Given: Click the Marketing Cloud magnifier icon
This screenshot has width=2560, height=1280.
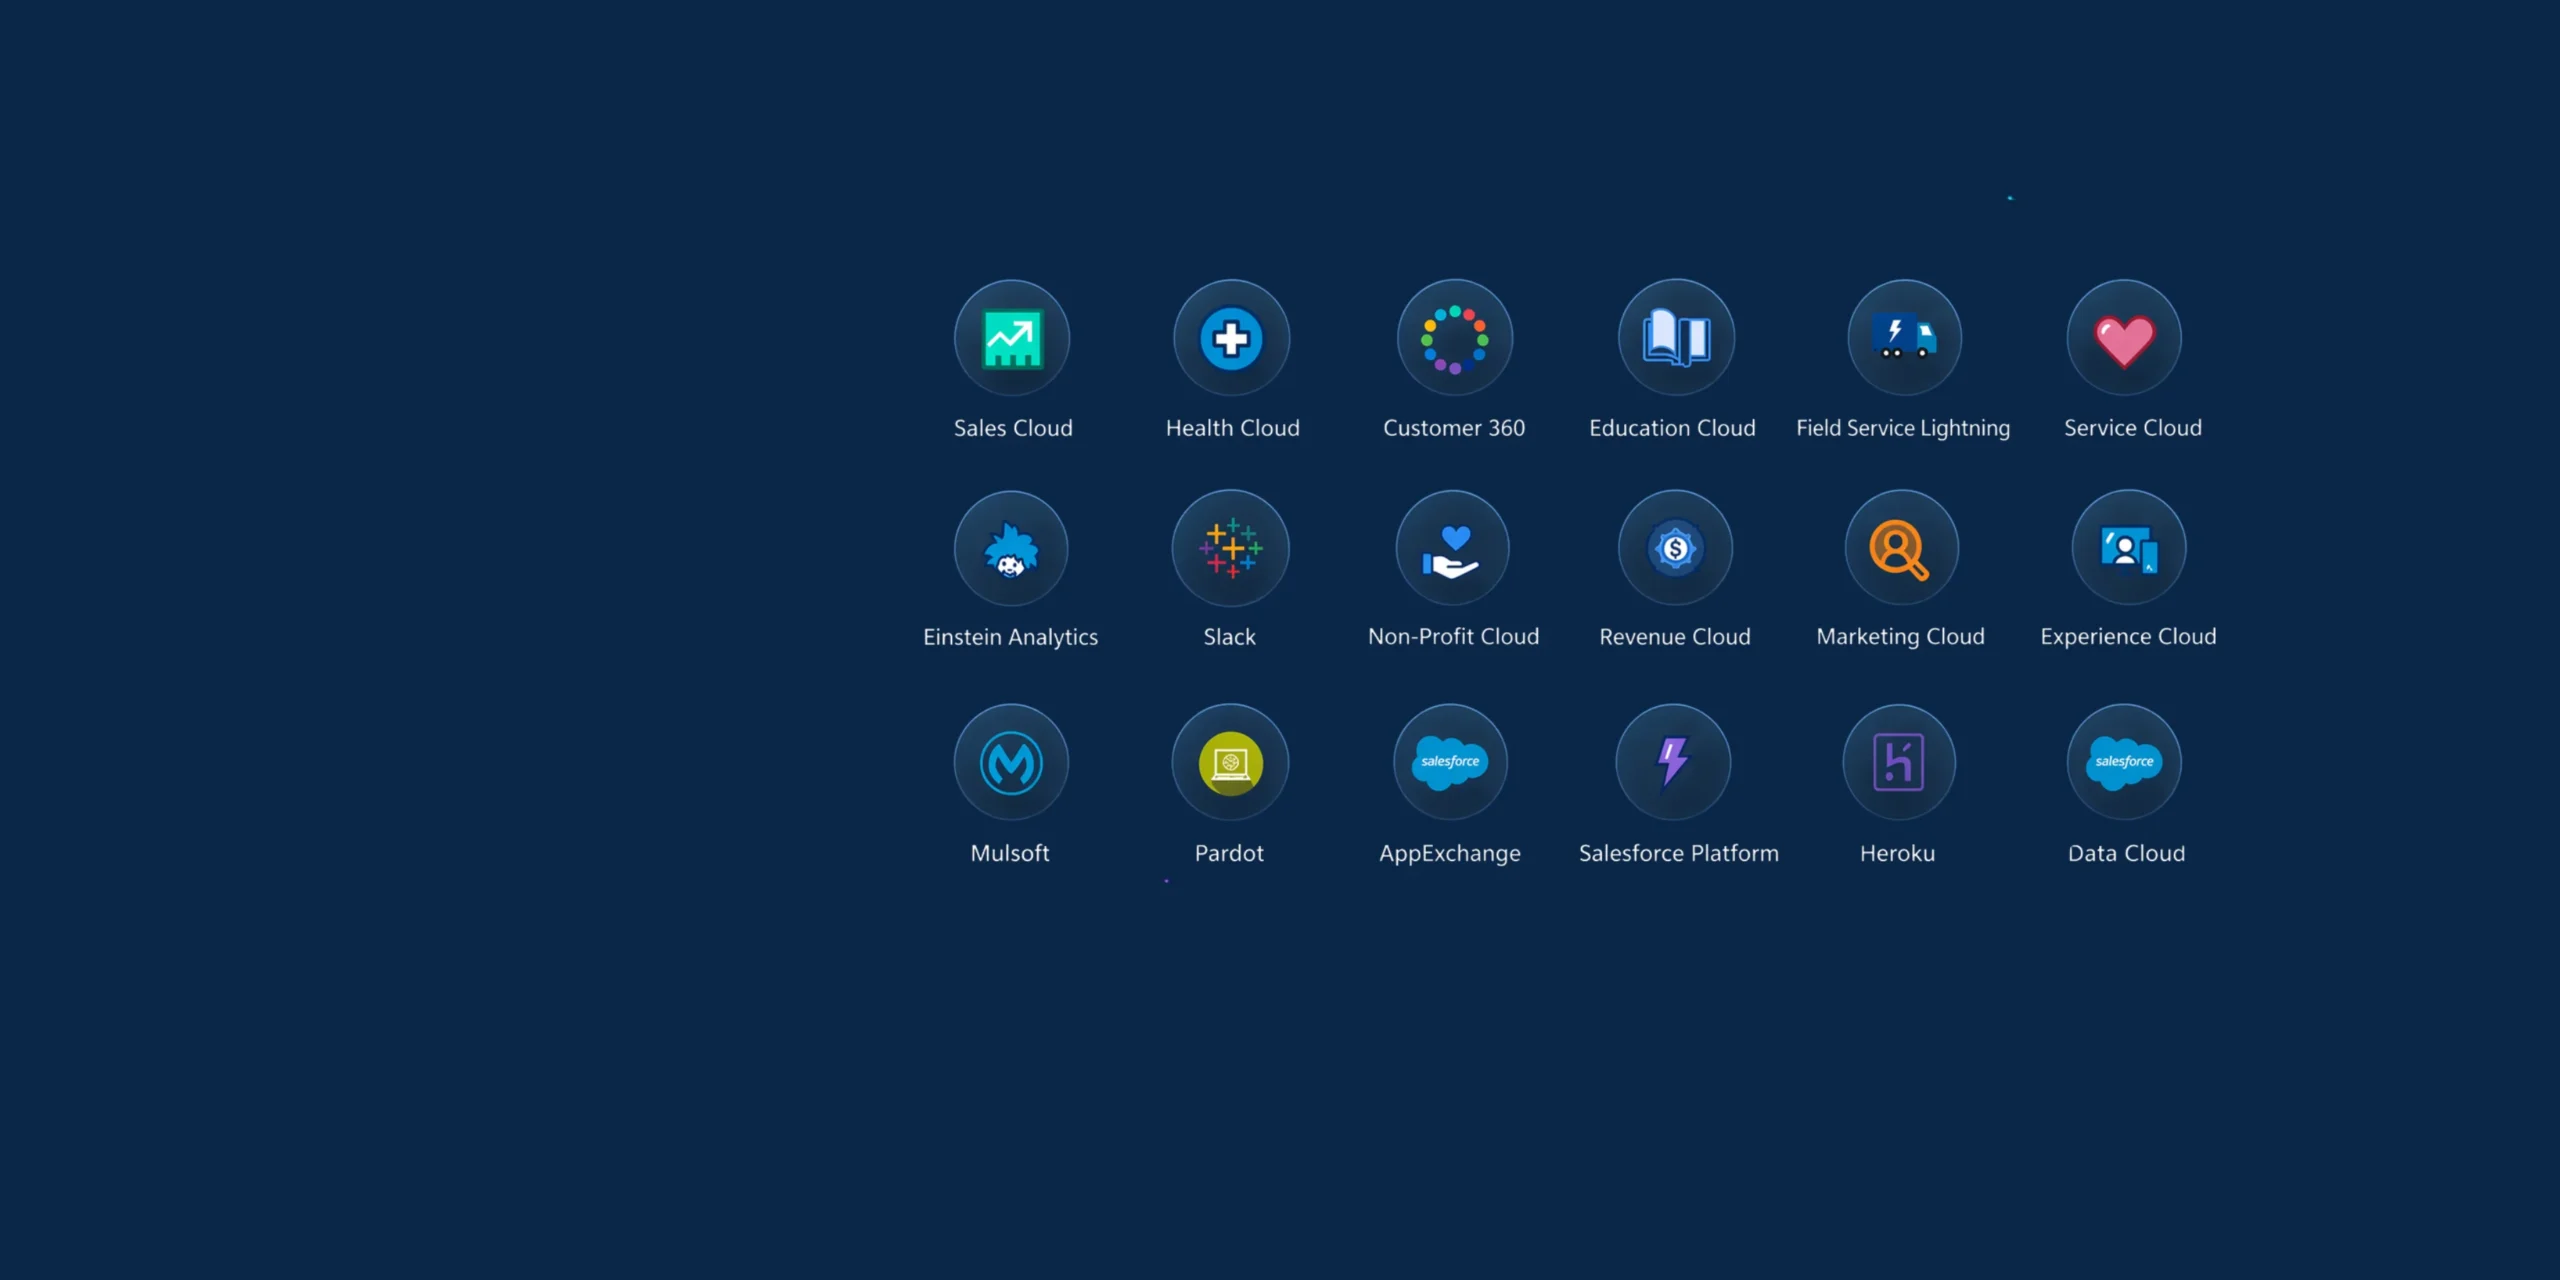Looking at the screenshot, I should click(x=1901, y=548).
